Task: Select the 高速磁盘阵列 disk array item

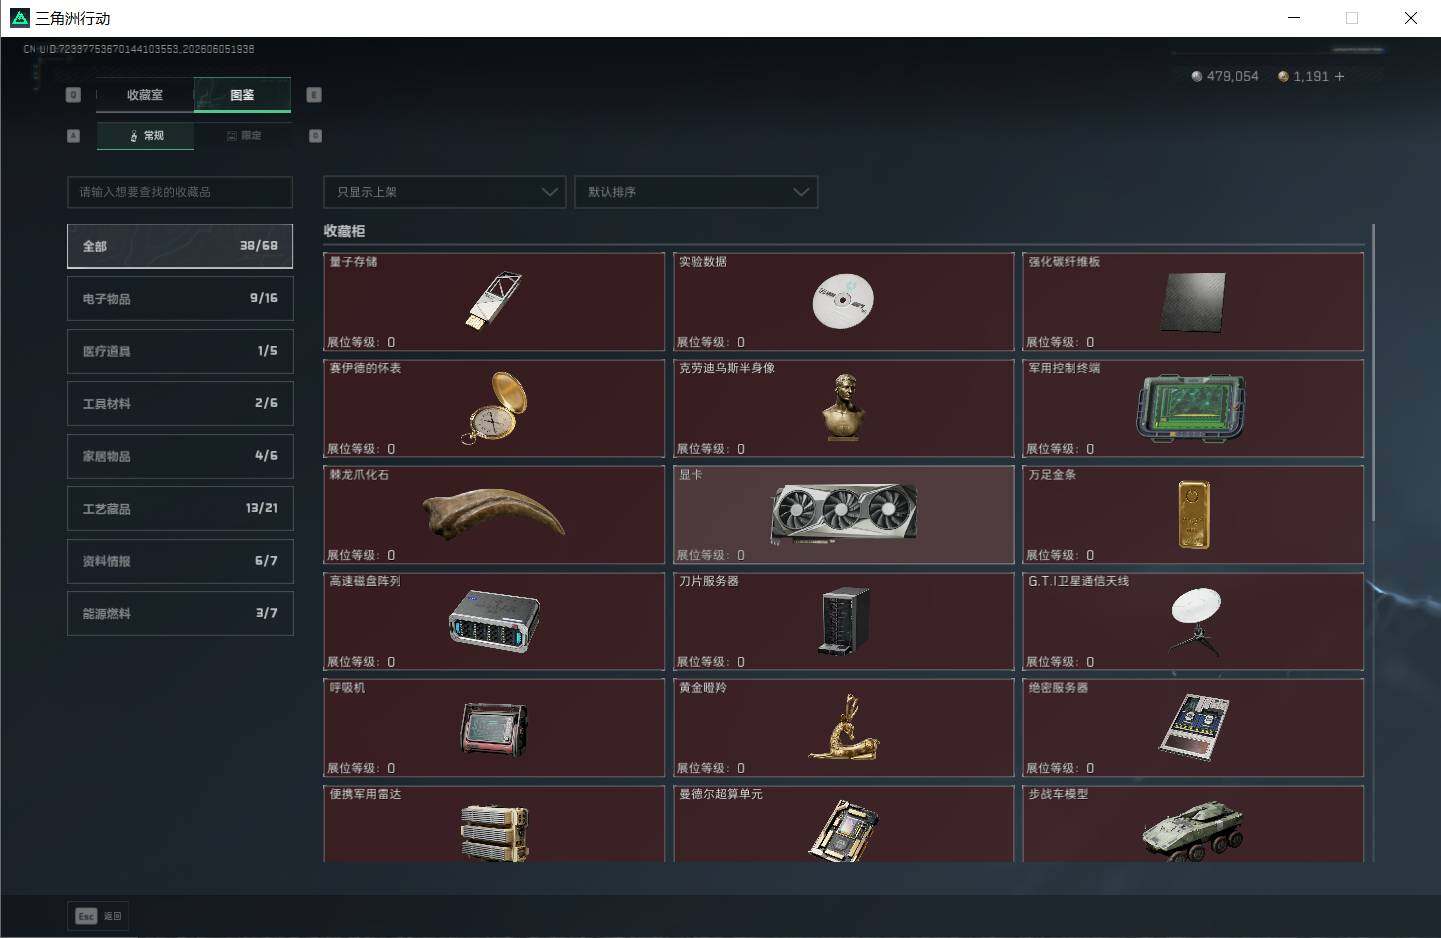Action: click(494, 621)
